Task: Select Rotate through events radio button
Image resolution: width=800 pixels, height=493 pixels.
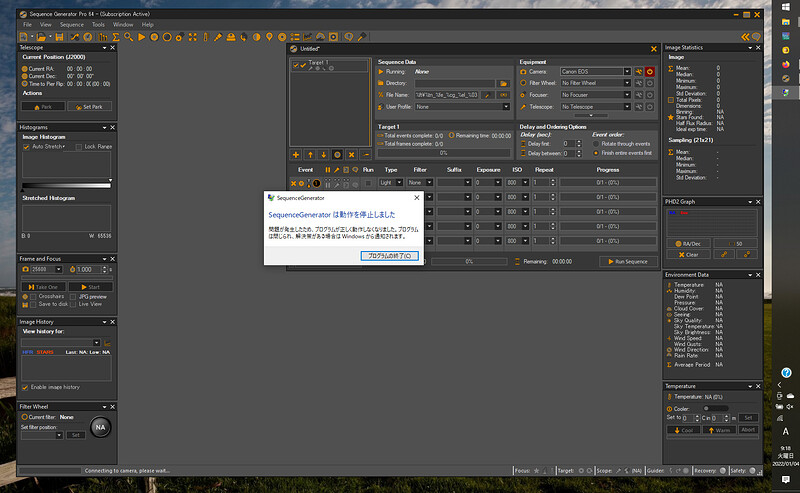Action: click(595, 144)
